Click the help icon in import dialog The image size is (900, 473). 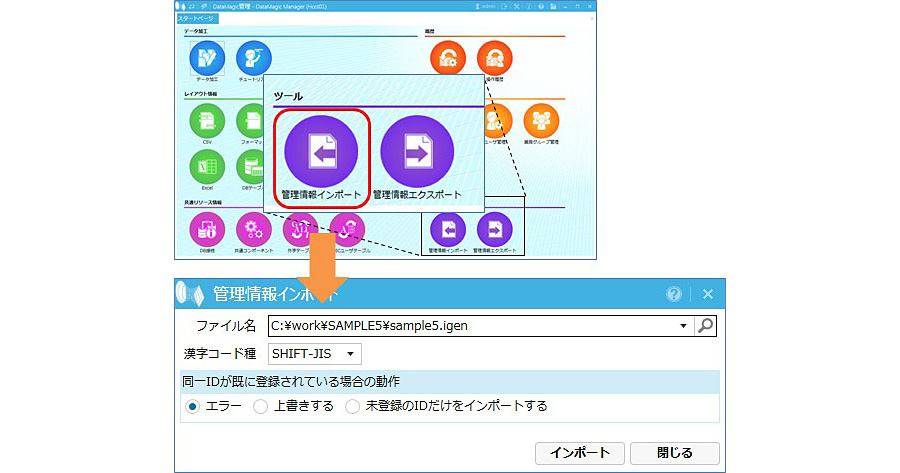coord(674,294)
